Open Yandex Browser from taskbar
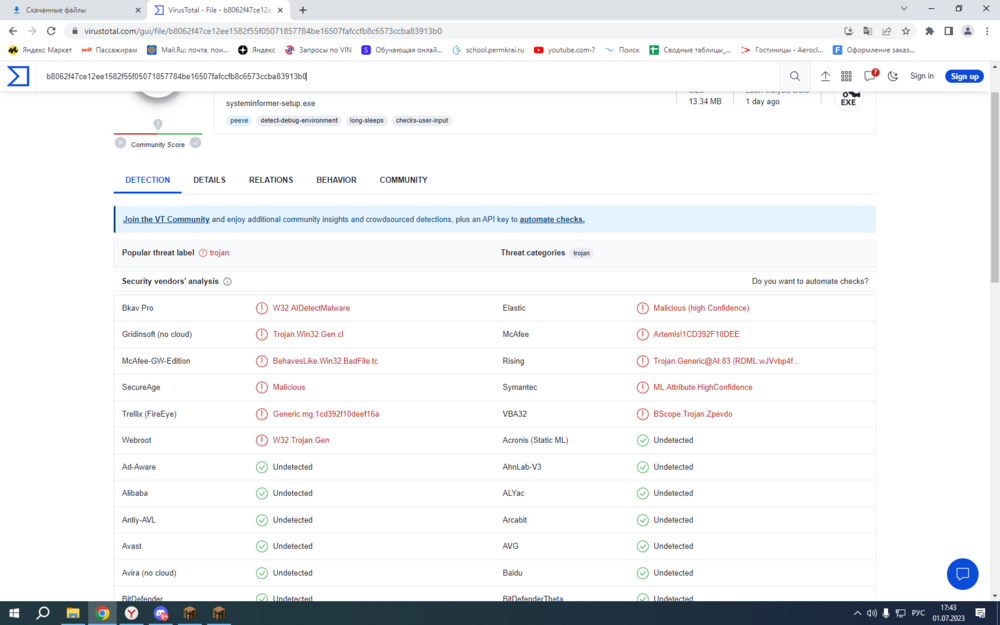The width and height of the screenshot is (1000, 625). [131, 614]
